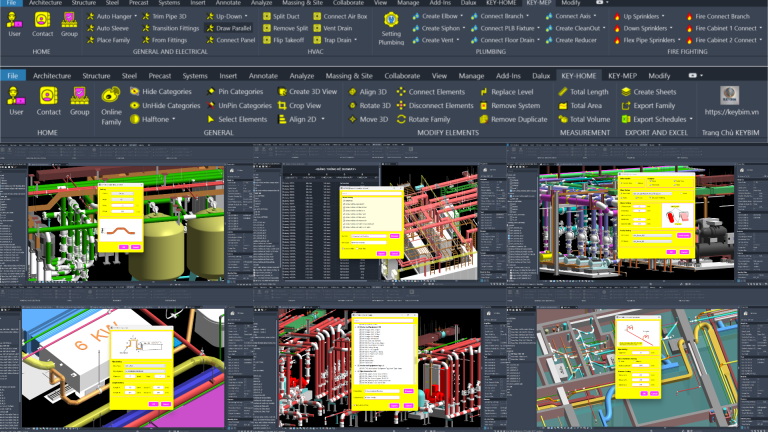Click the KEYBIM logo icon
This screenshot has height=432, width=768.
[x=729, y=95]
